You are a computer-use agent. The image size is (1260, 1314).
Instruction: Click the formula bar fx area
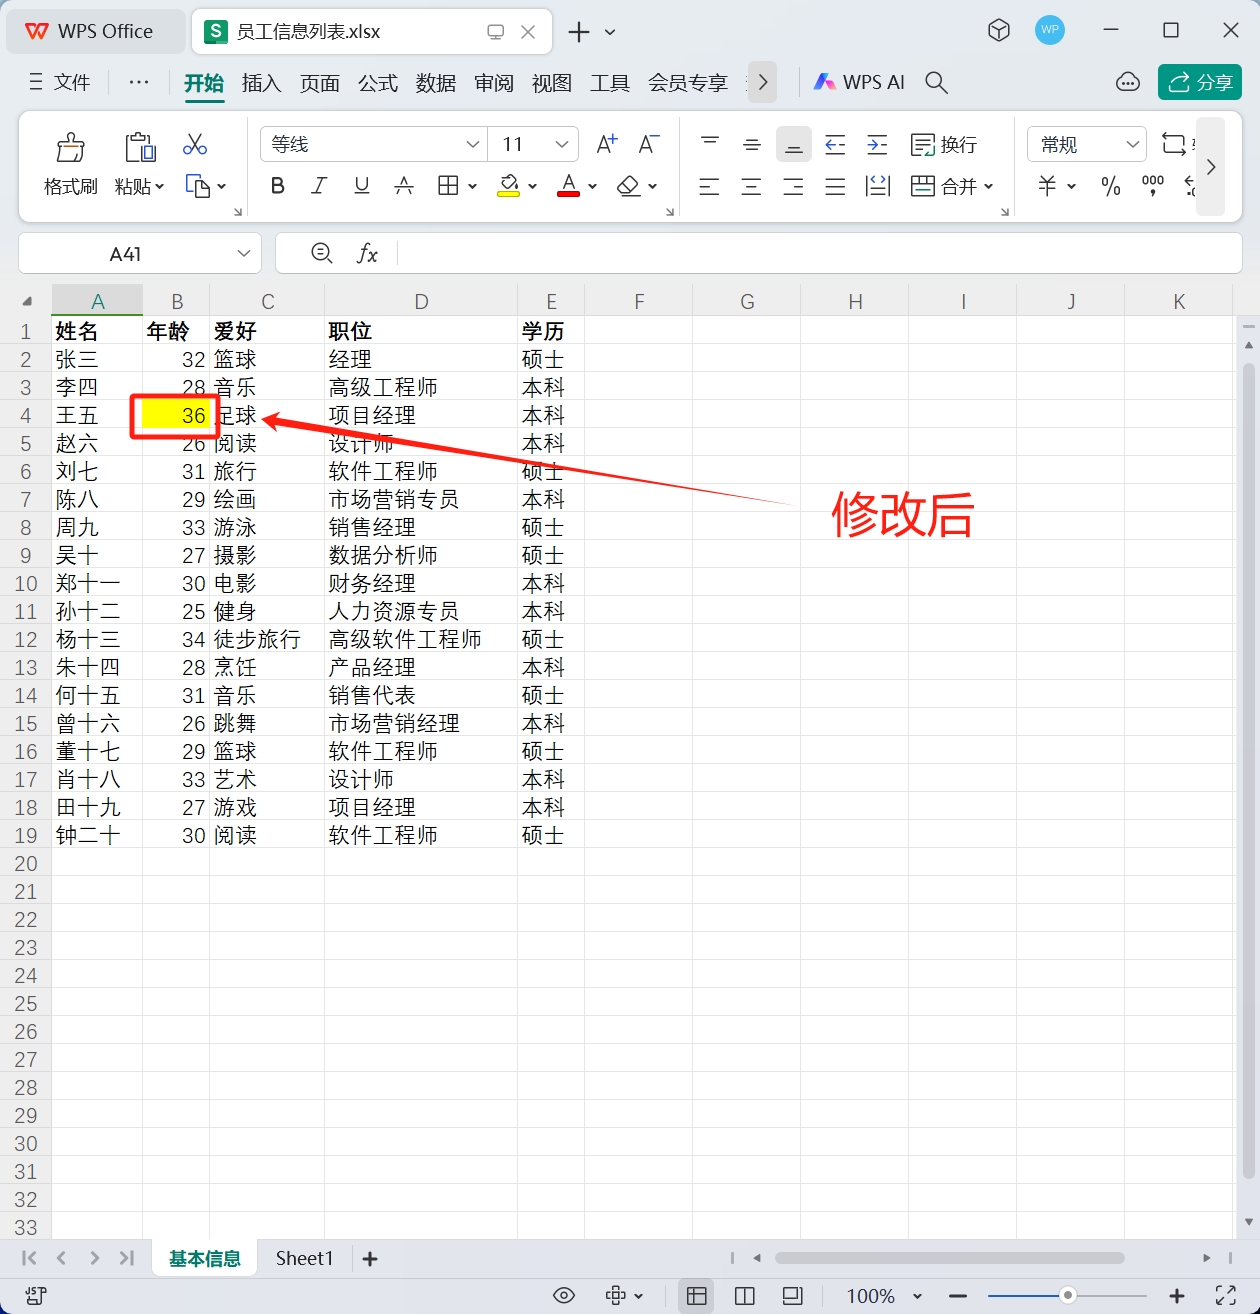click(367, 253)
